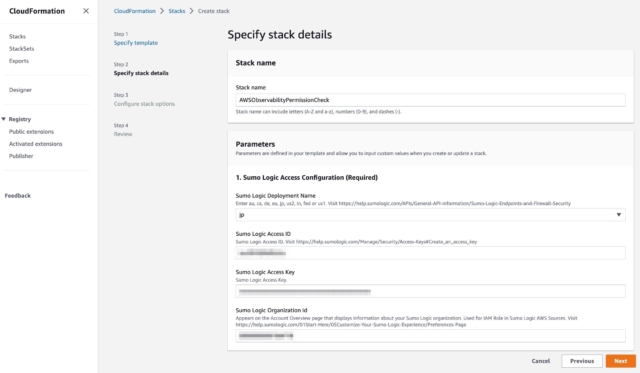Cancel the stack creation
Screen dimensions: 640x373
(540, 361)
